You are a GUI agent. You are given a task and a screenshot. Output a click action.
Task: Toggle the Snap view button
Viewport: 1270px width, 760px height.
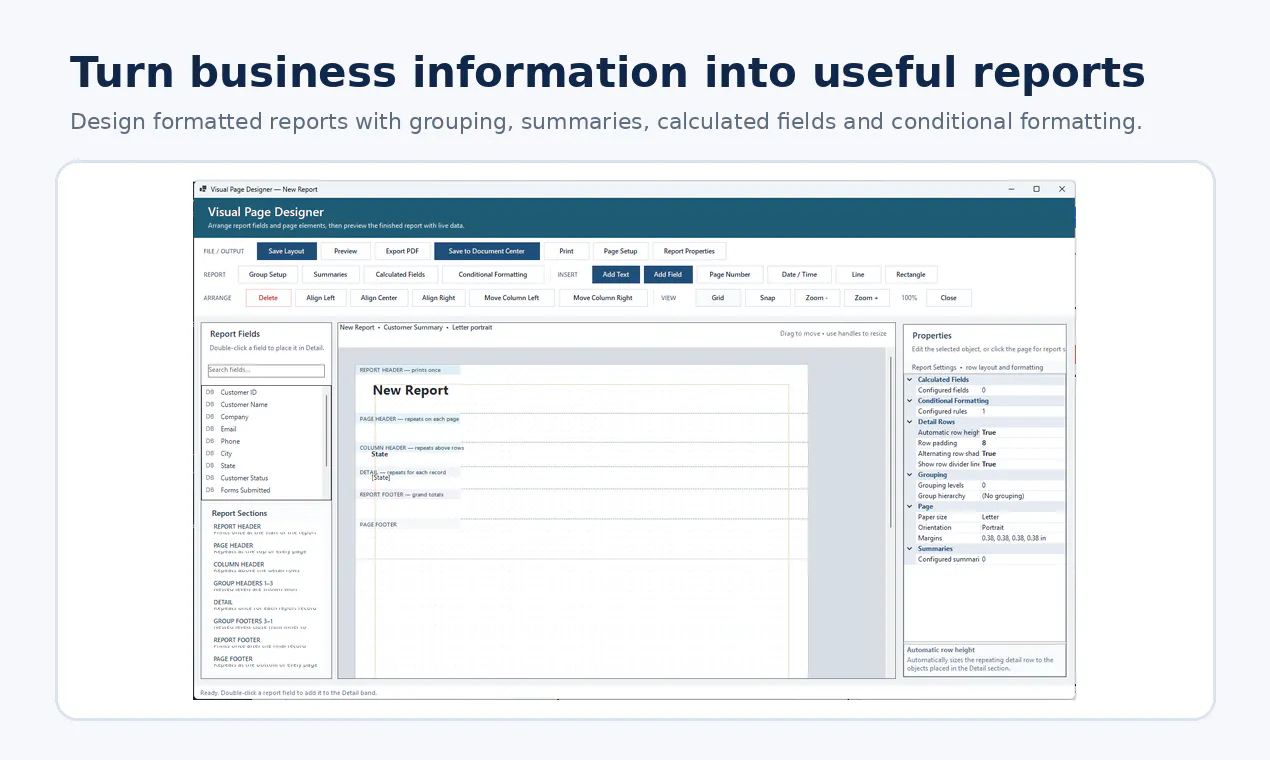coord(767,298)
